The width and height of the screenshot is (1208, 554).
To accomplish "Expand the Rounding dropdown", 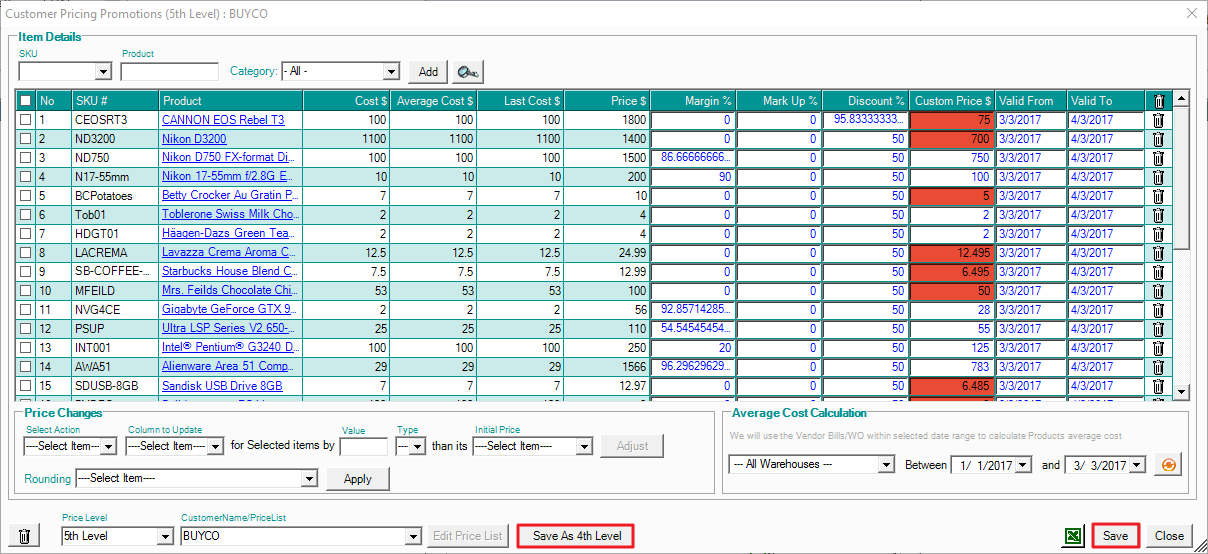I will click(x=308, y=479).
